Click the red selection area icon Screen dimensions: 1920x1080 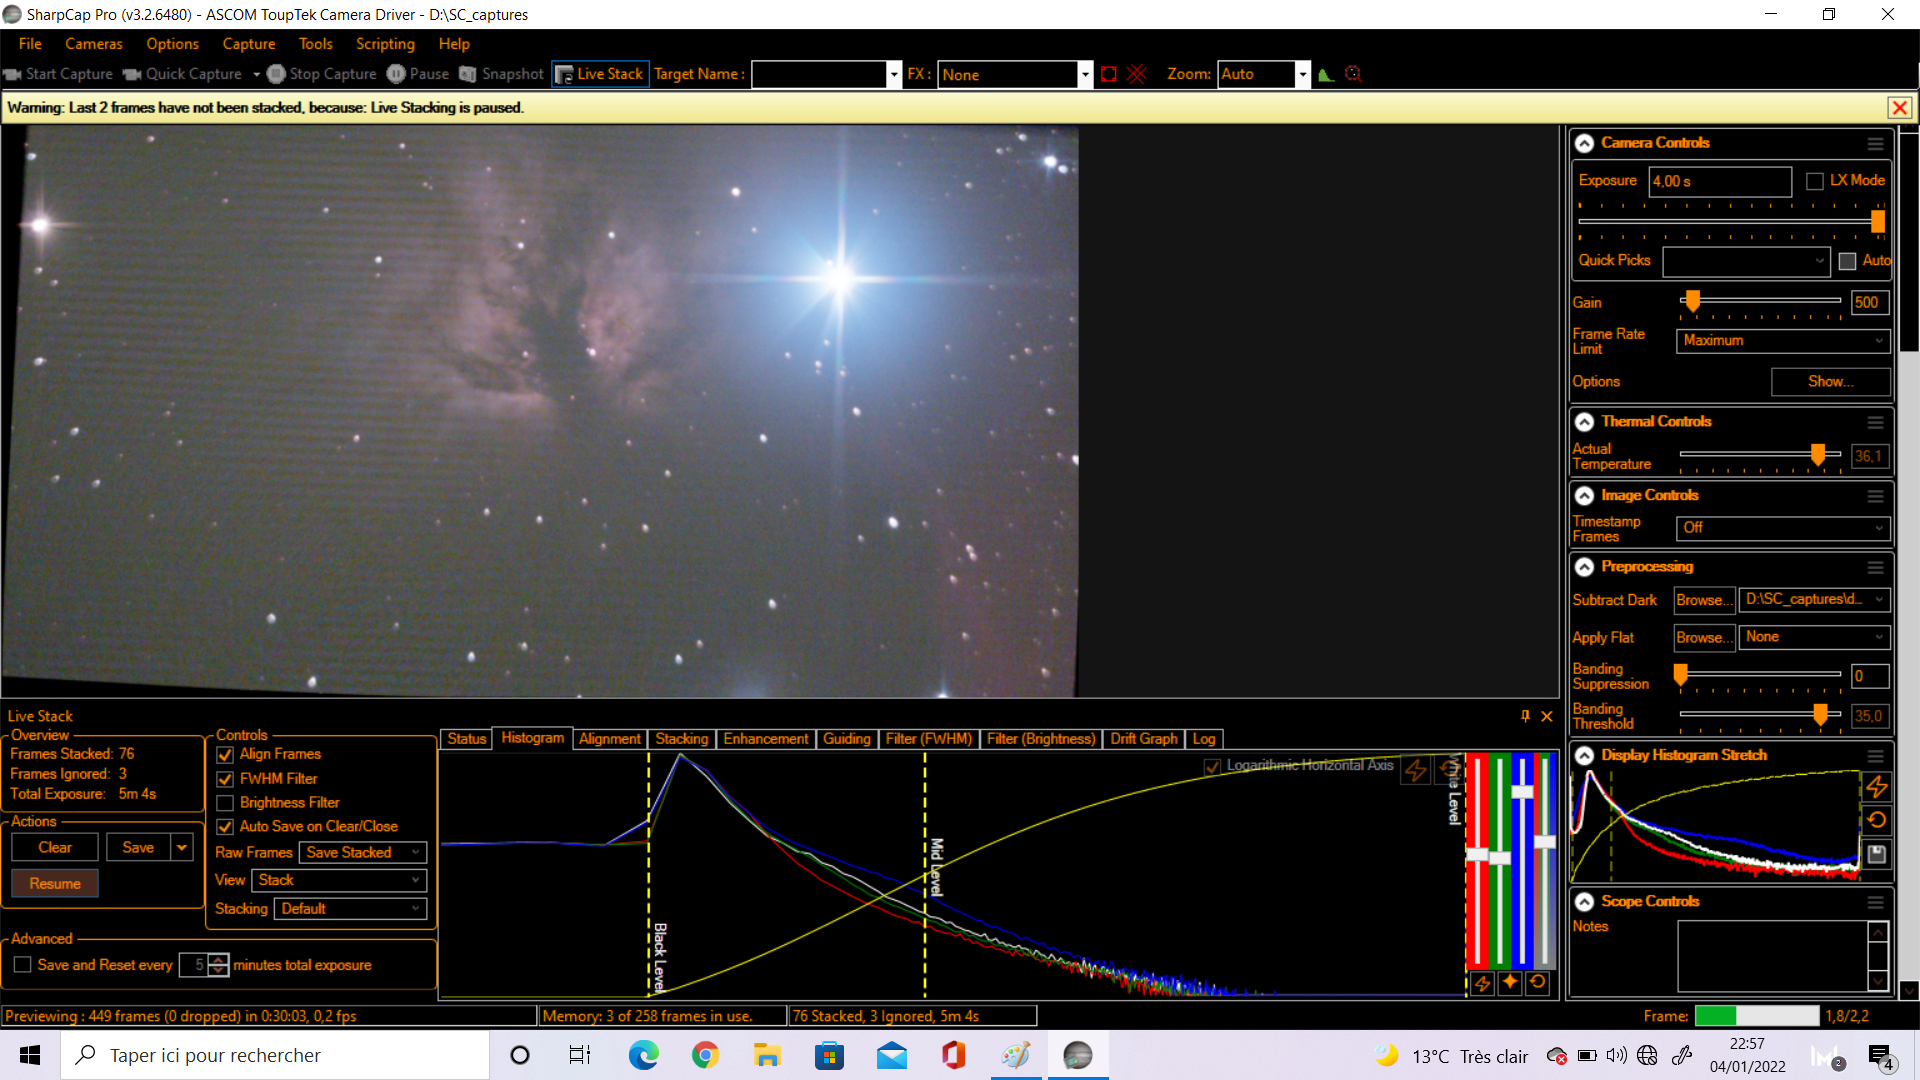[x=1108, y=74]
